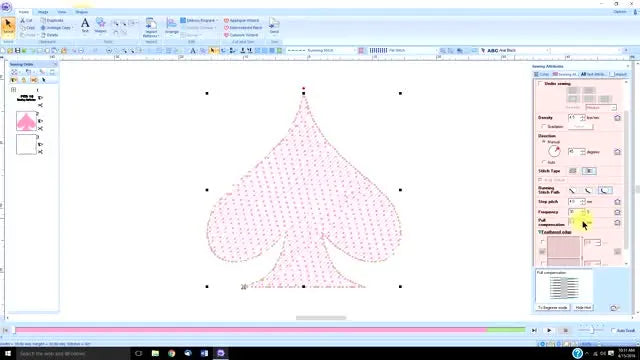Select the third Running Stitch Path option
This screenshot has width=640, height=360.
tap(605, 191)
